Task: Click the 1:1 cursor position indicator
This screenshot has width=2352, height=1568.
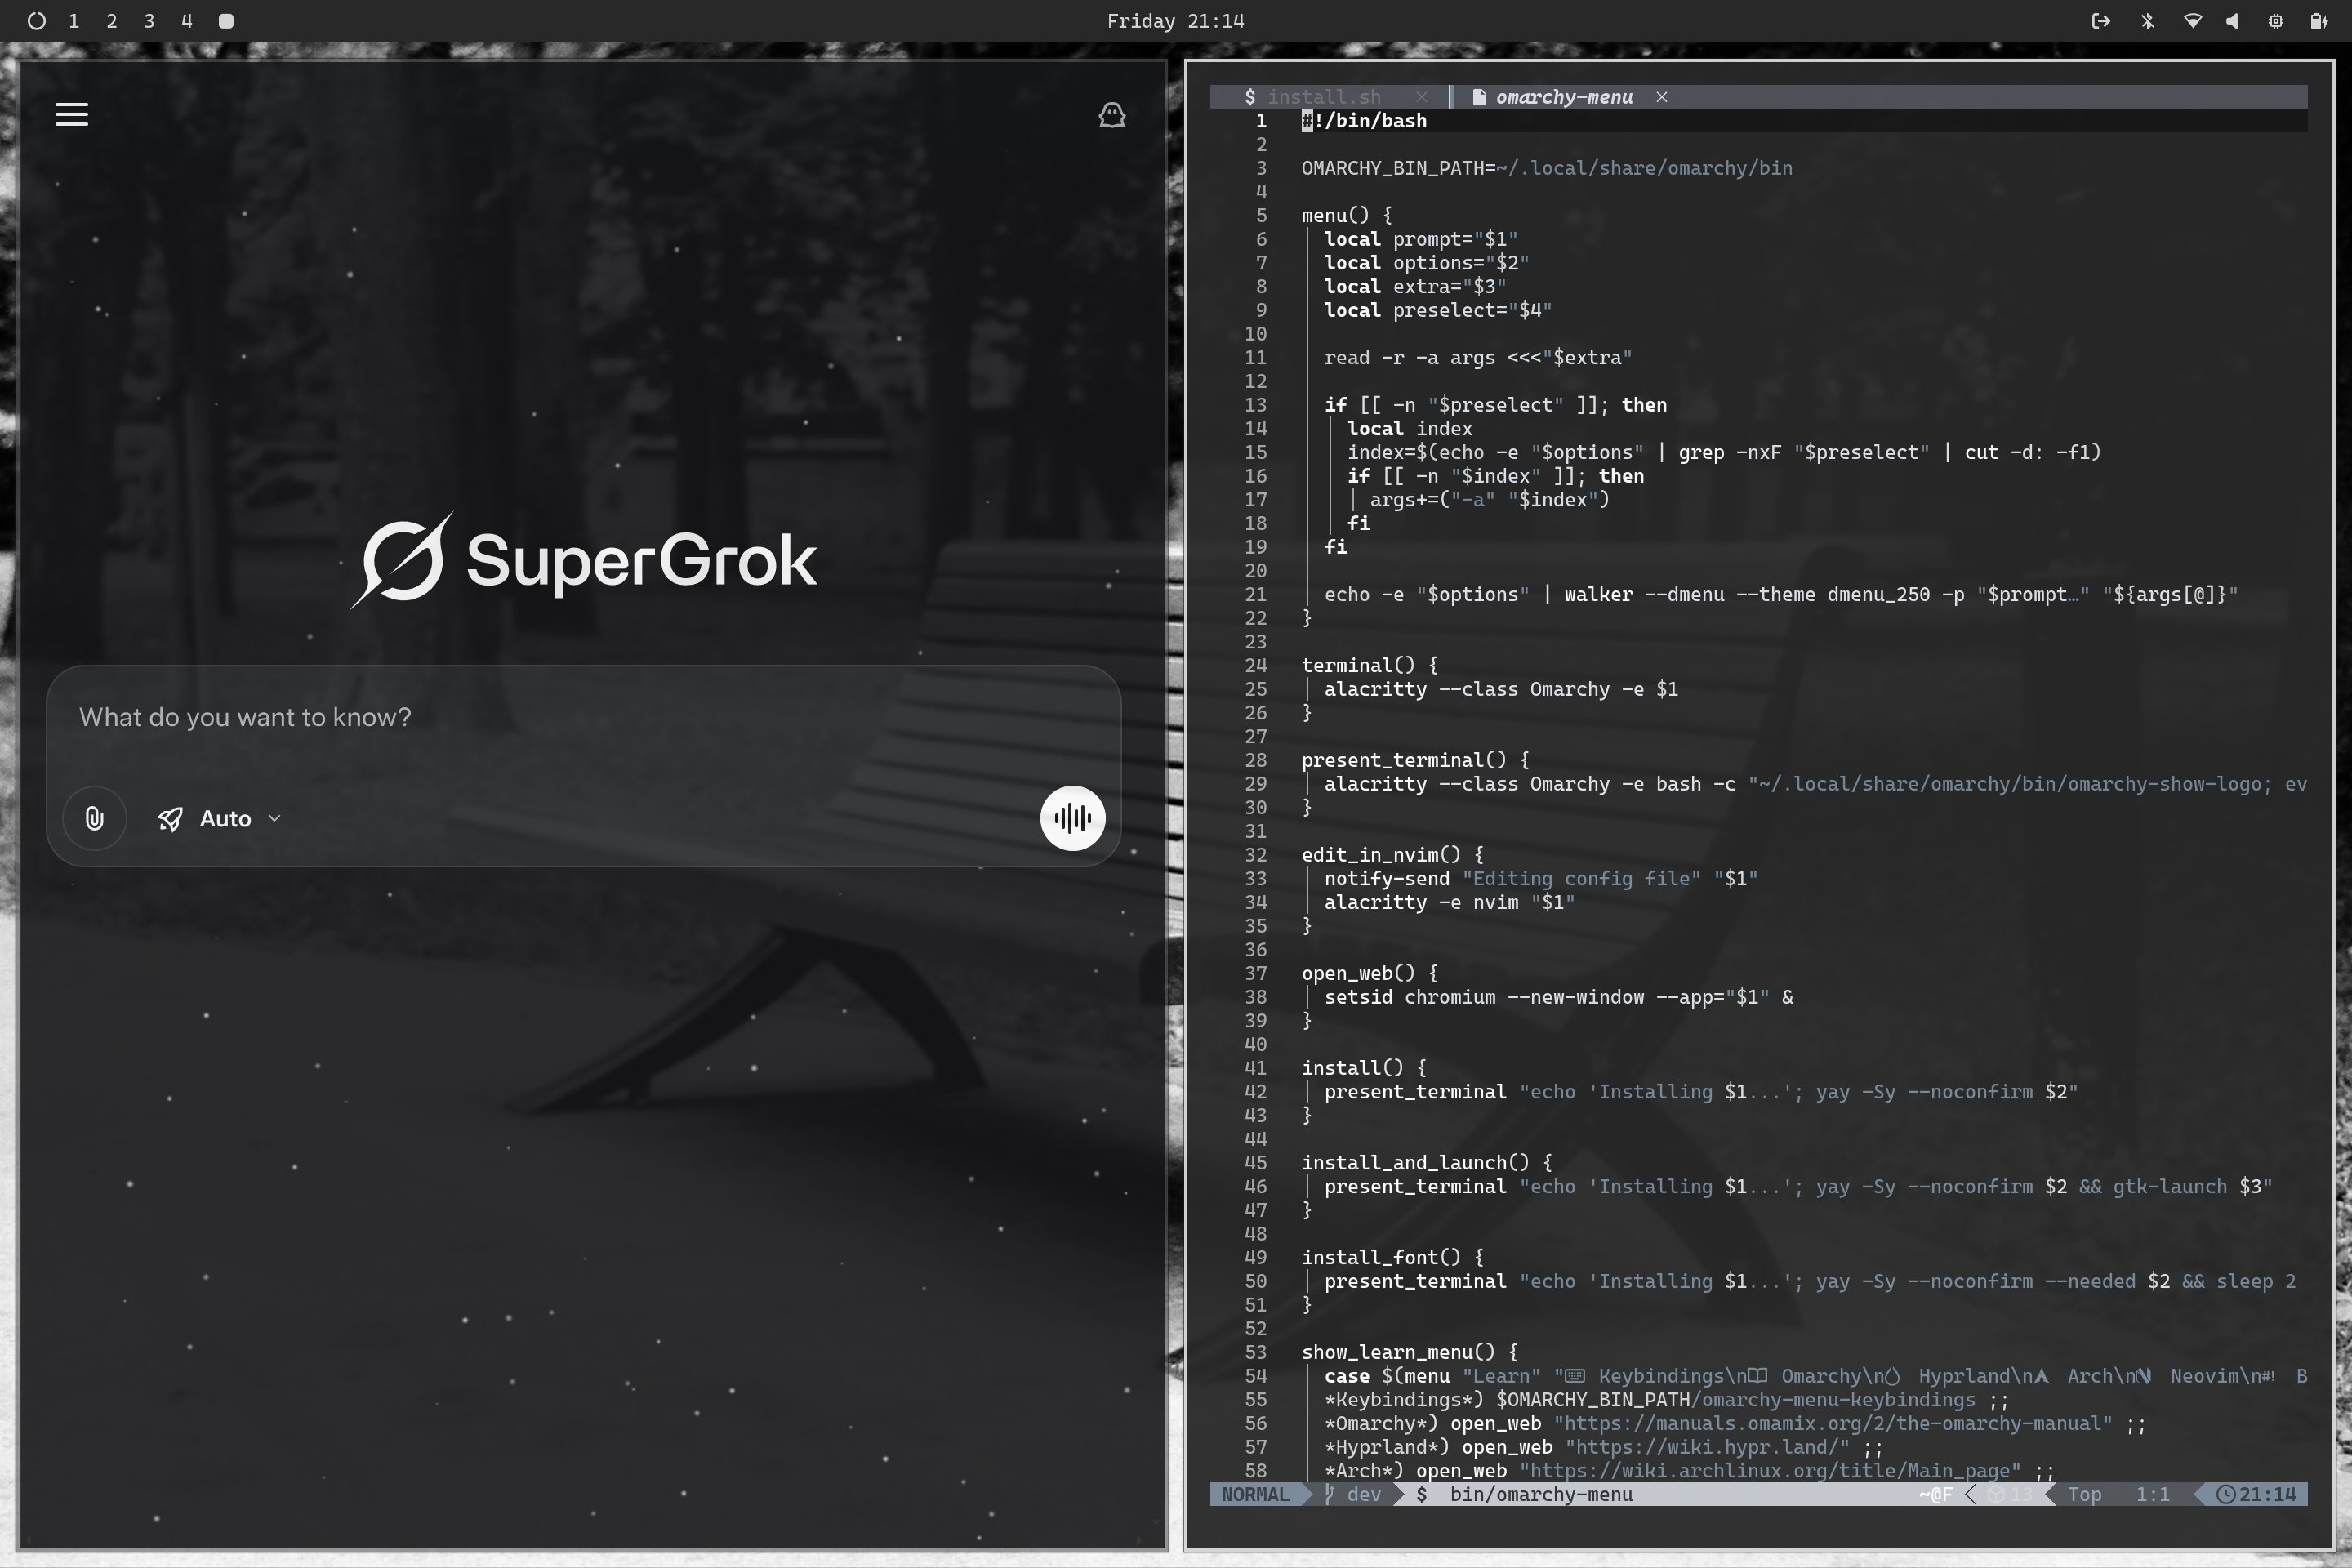Action: (2152, 1494)
